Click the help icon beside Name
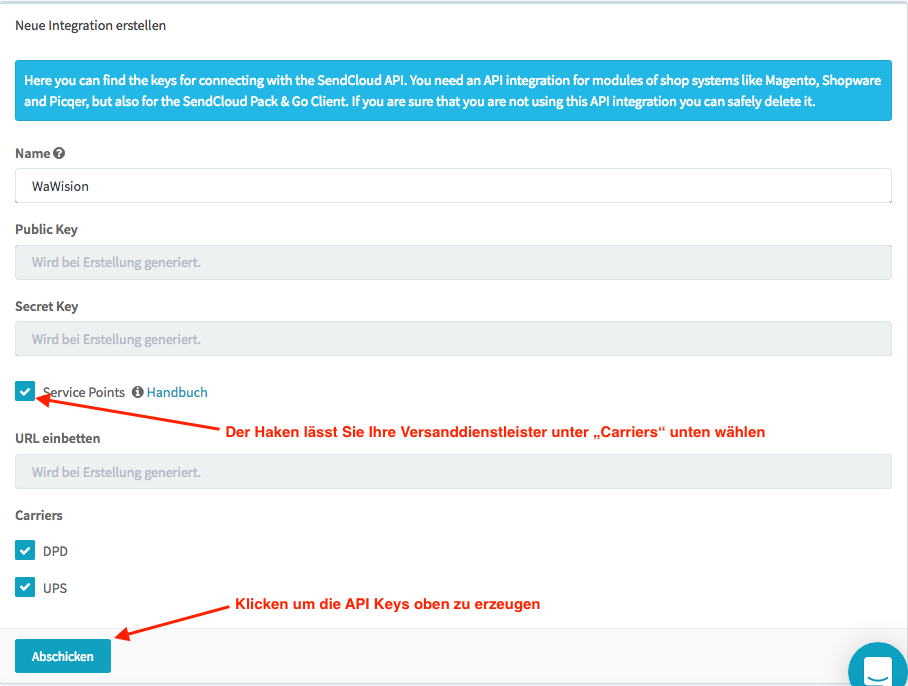Image resolution: width=908 pixels, height=686 pixels. (59, 154)
